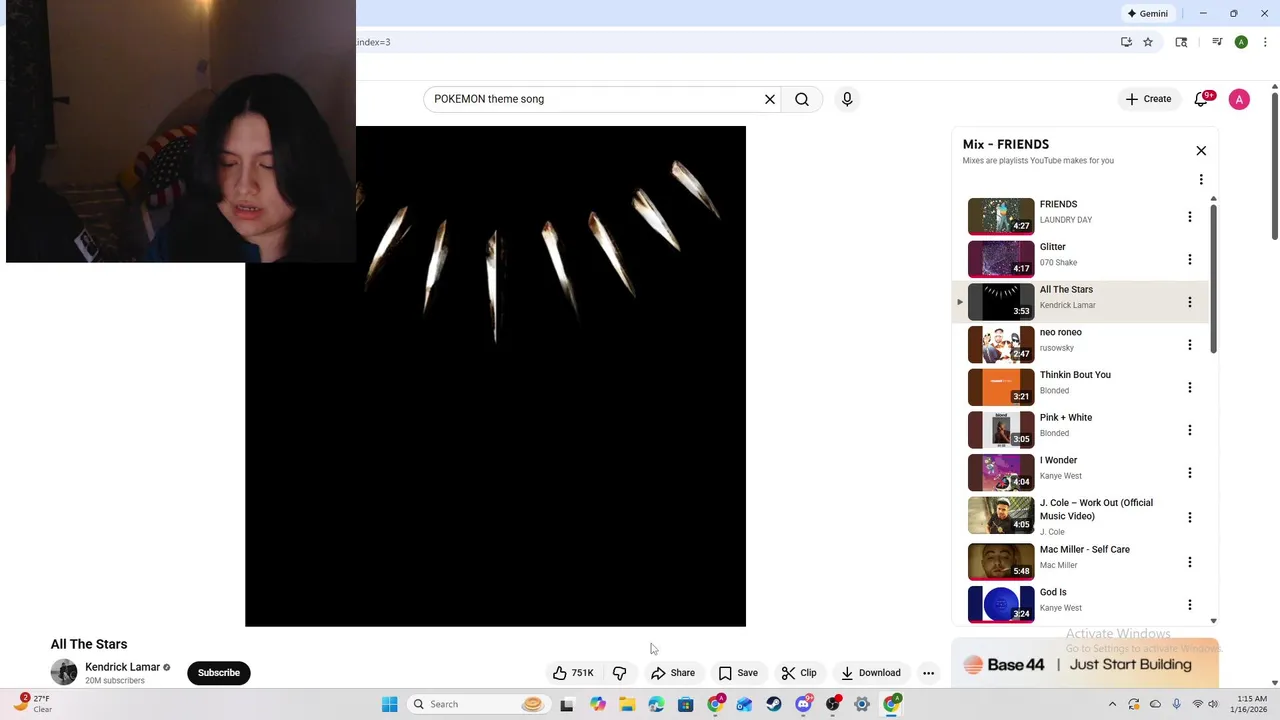Viewport: 1280px width, 720px height.
Task: Like the video with 751K likes
Action: coord(573,673)
